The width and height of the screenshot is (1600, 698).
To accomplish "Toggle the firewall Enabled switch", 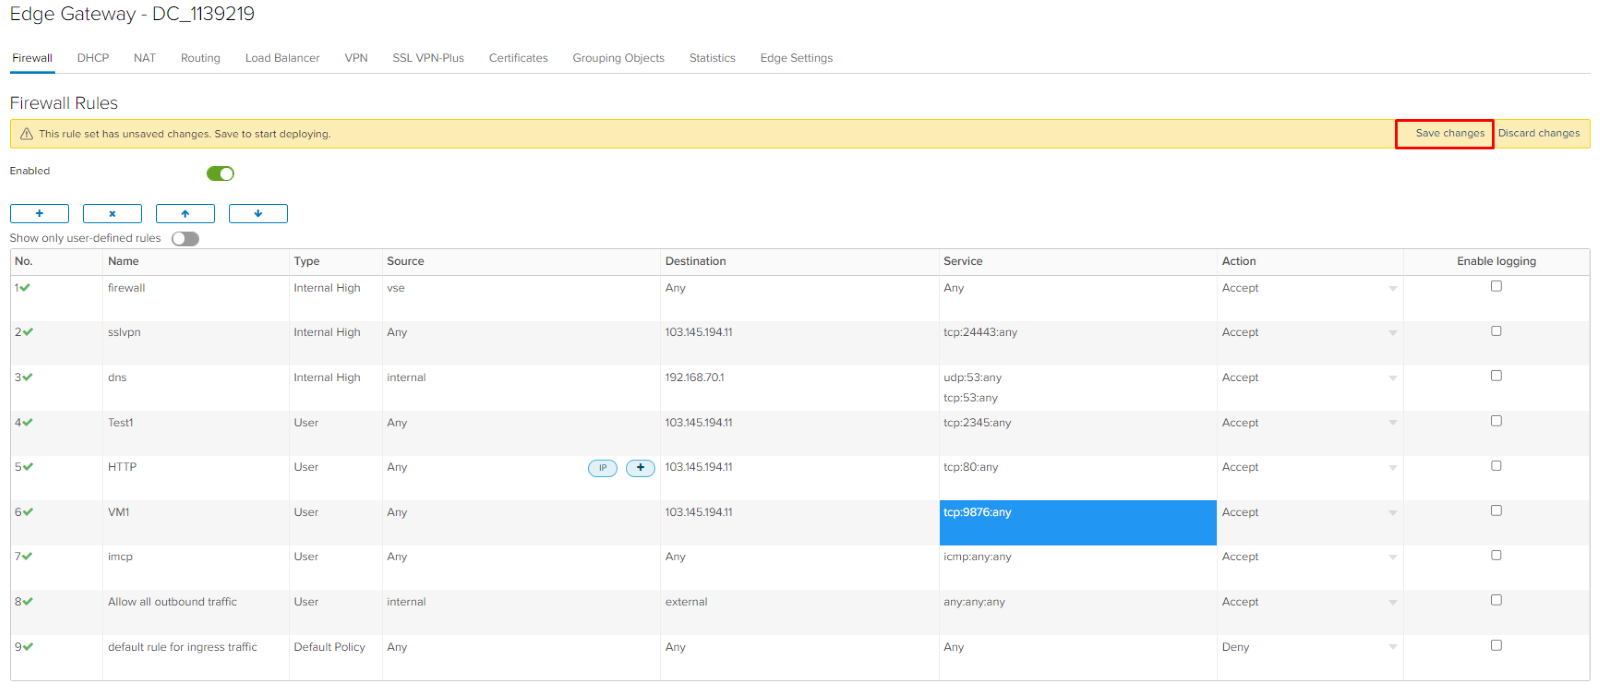I will point(220,173).
